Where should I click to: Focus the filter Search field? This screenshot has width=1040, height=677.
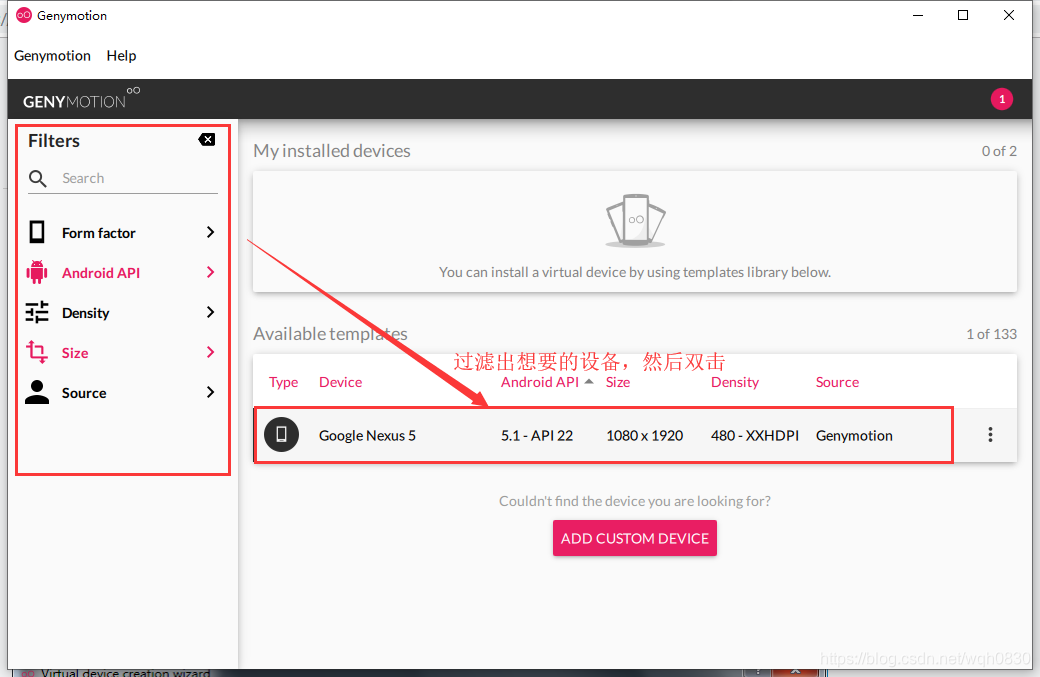click(123, 178)
